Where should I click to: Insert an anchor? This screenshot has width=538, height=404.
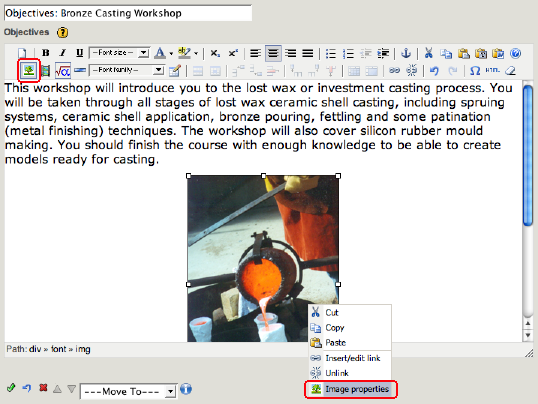point(406,54)
